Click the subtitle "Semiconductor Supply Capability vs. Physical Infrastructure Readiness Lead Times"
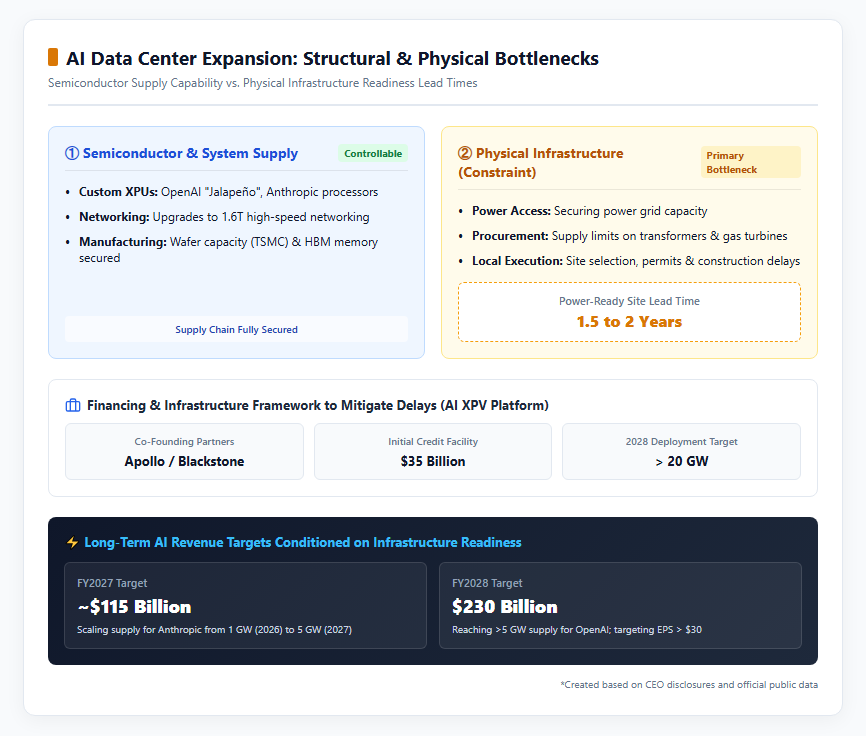 pos(263,83)
